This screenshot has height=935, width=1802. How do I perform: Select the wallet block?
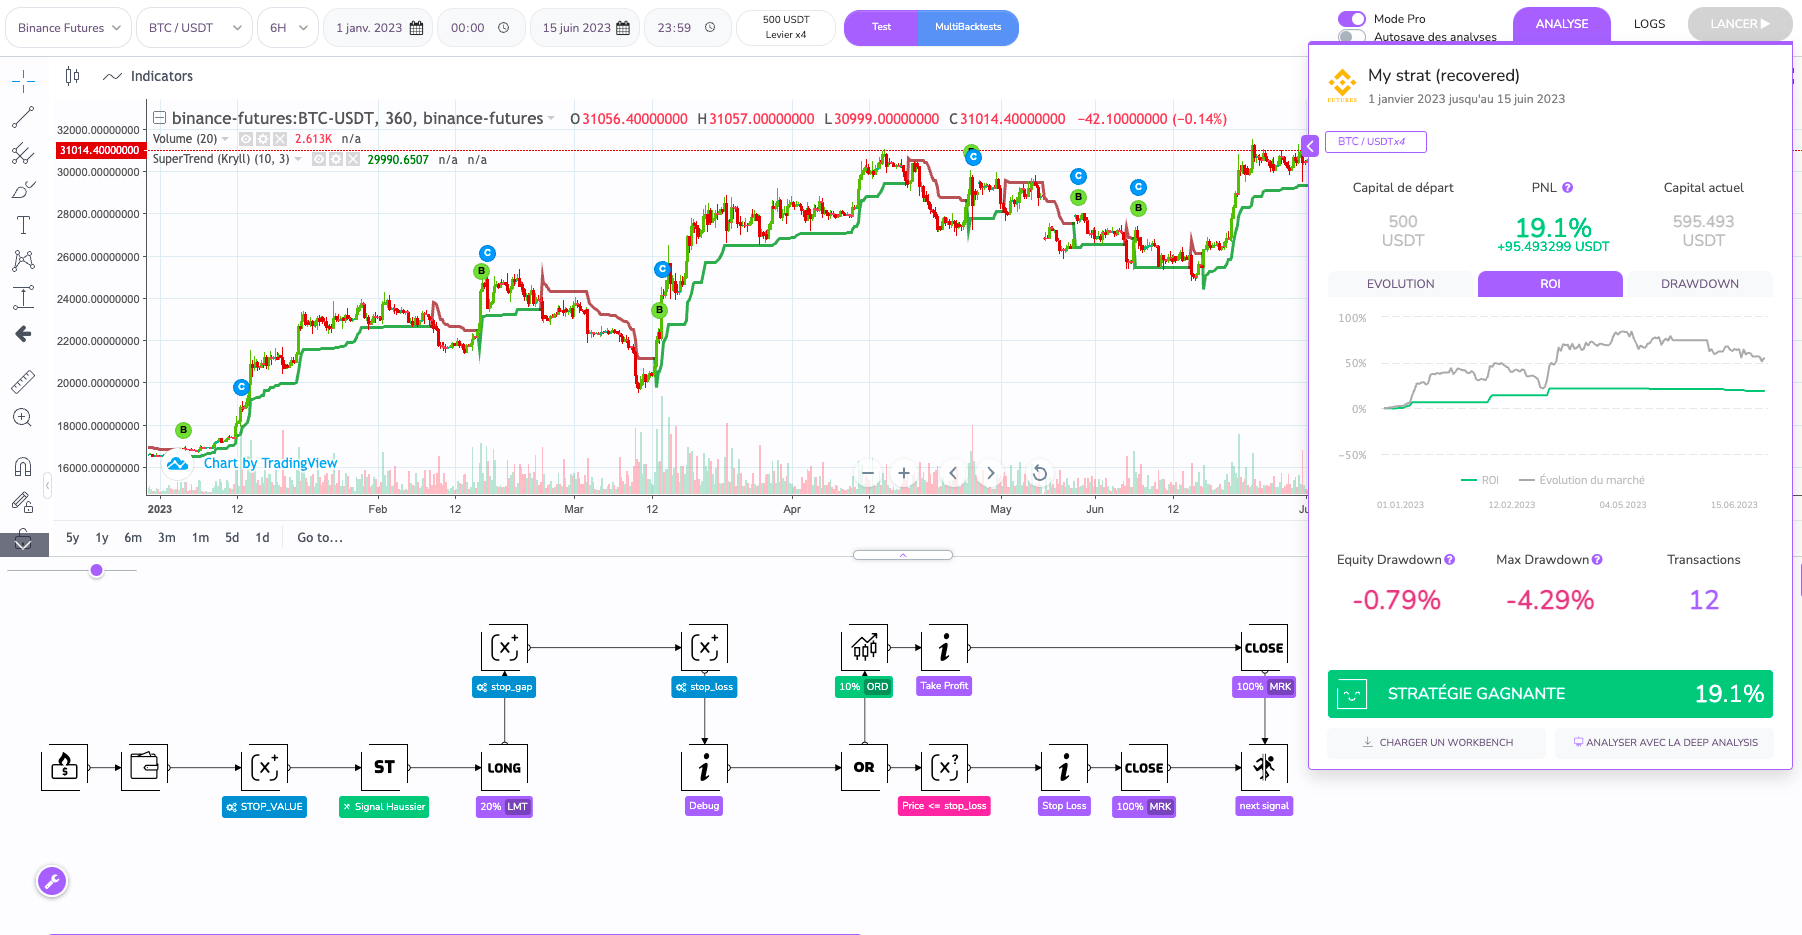pos(144,767)
